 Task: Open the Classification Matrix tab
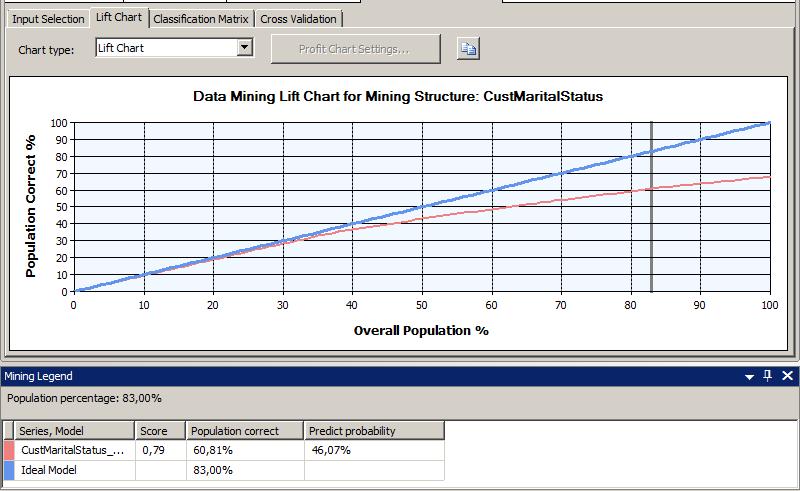[201, 19]
